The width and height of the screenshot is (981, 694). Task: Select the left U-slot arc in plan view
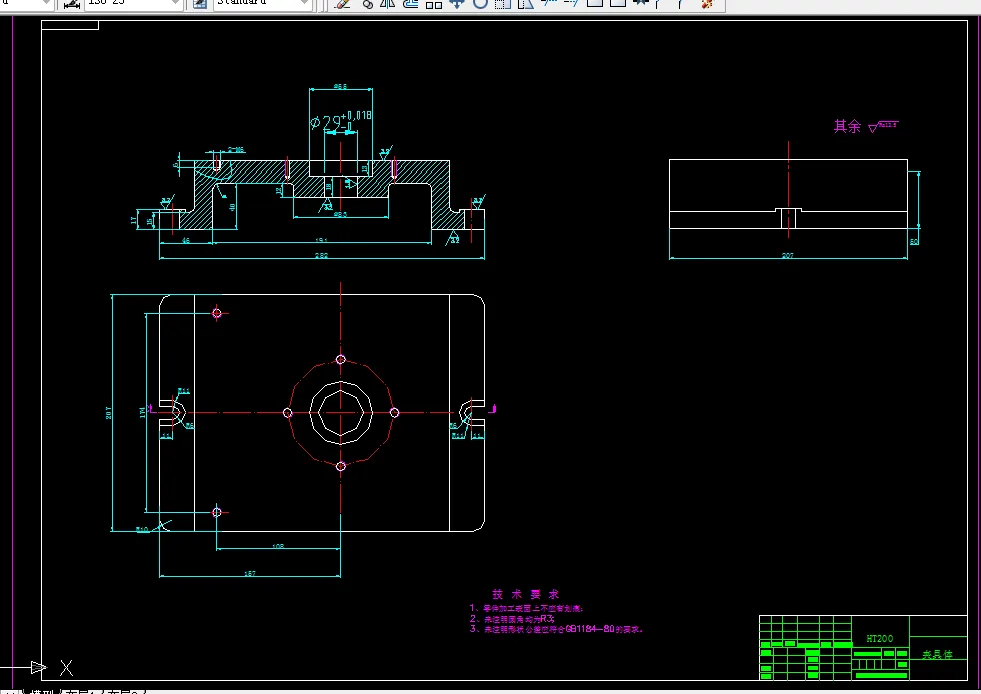pyautogui.click(x=180, y=412)
